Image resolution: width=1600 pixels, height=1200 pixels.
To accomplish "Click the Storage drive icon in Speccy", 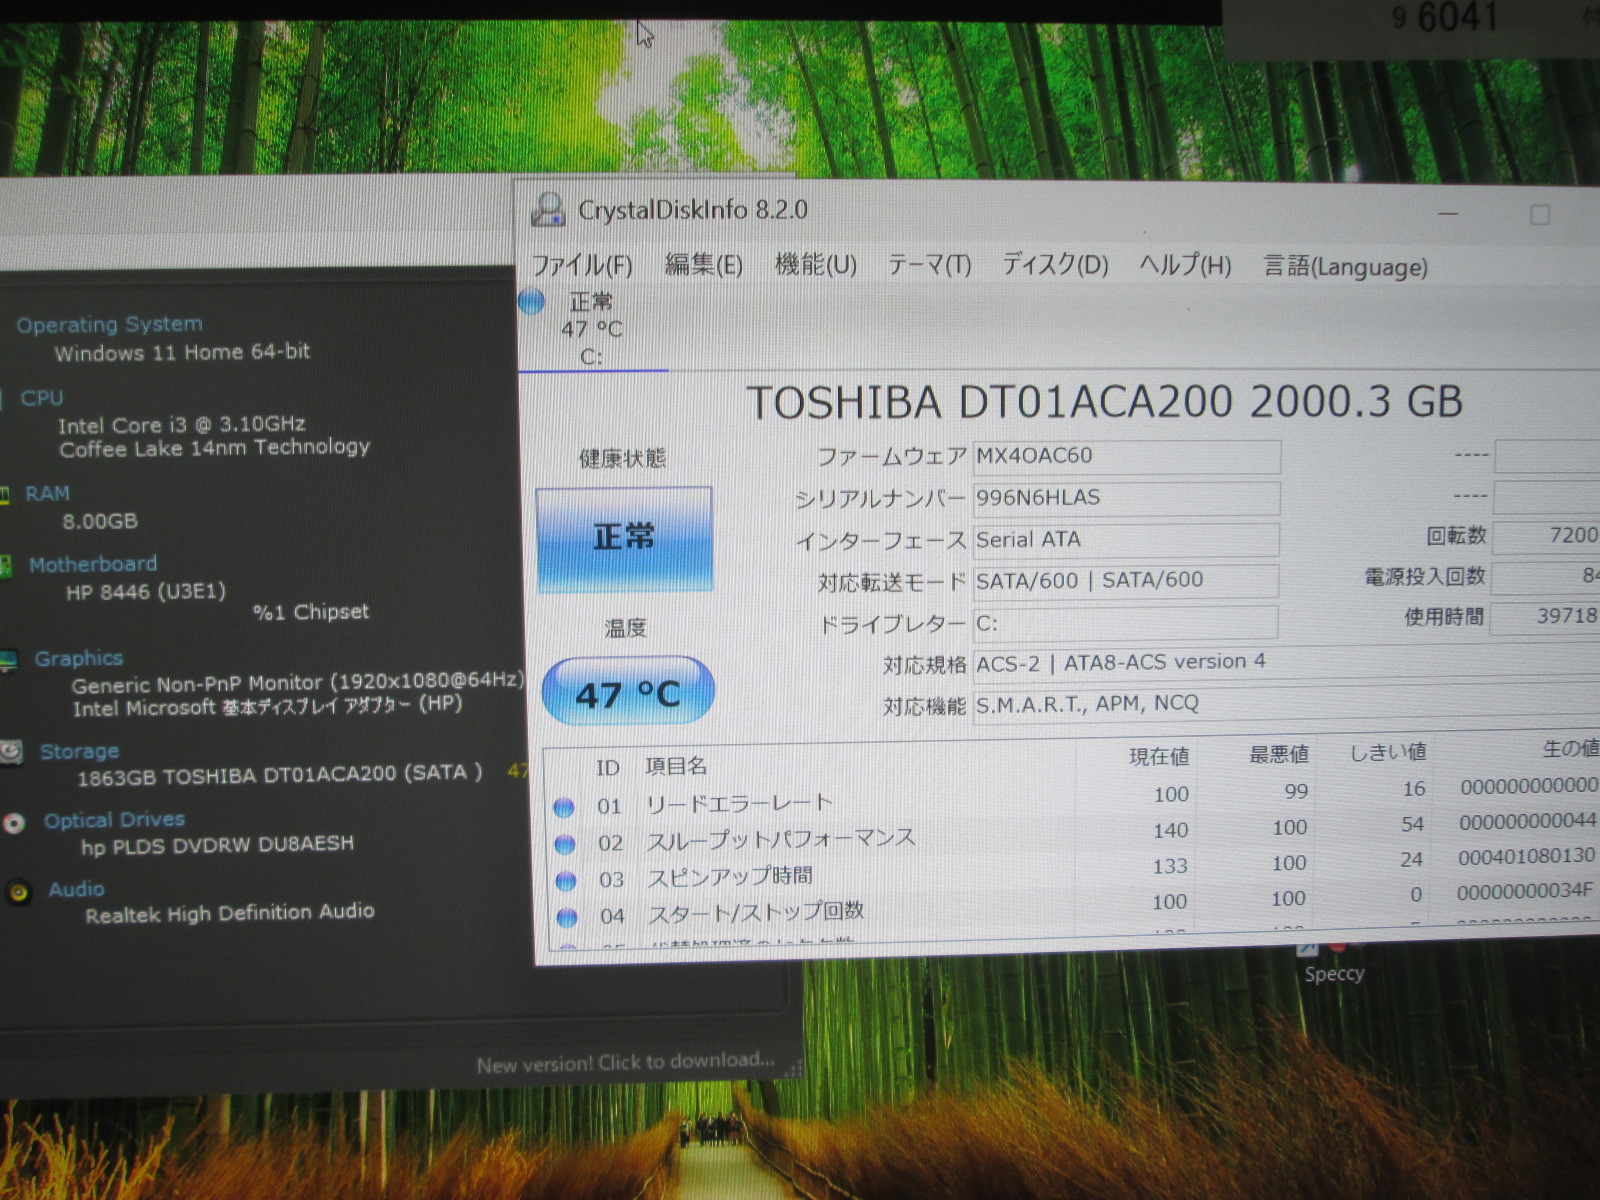I will click(12, 752).
